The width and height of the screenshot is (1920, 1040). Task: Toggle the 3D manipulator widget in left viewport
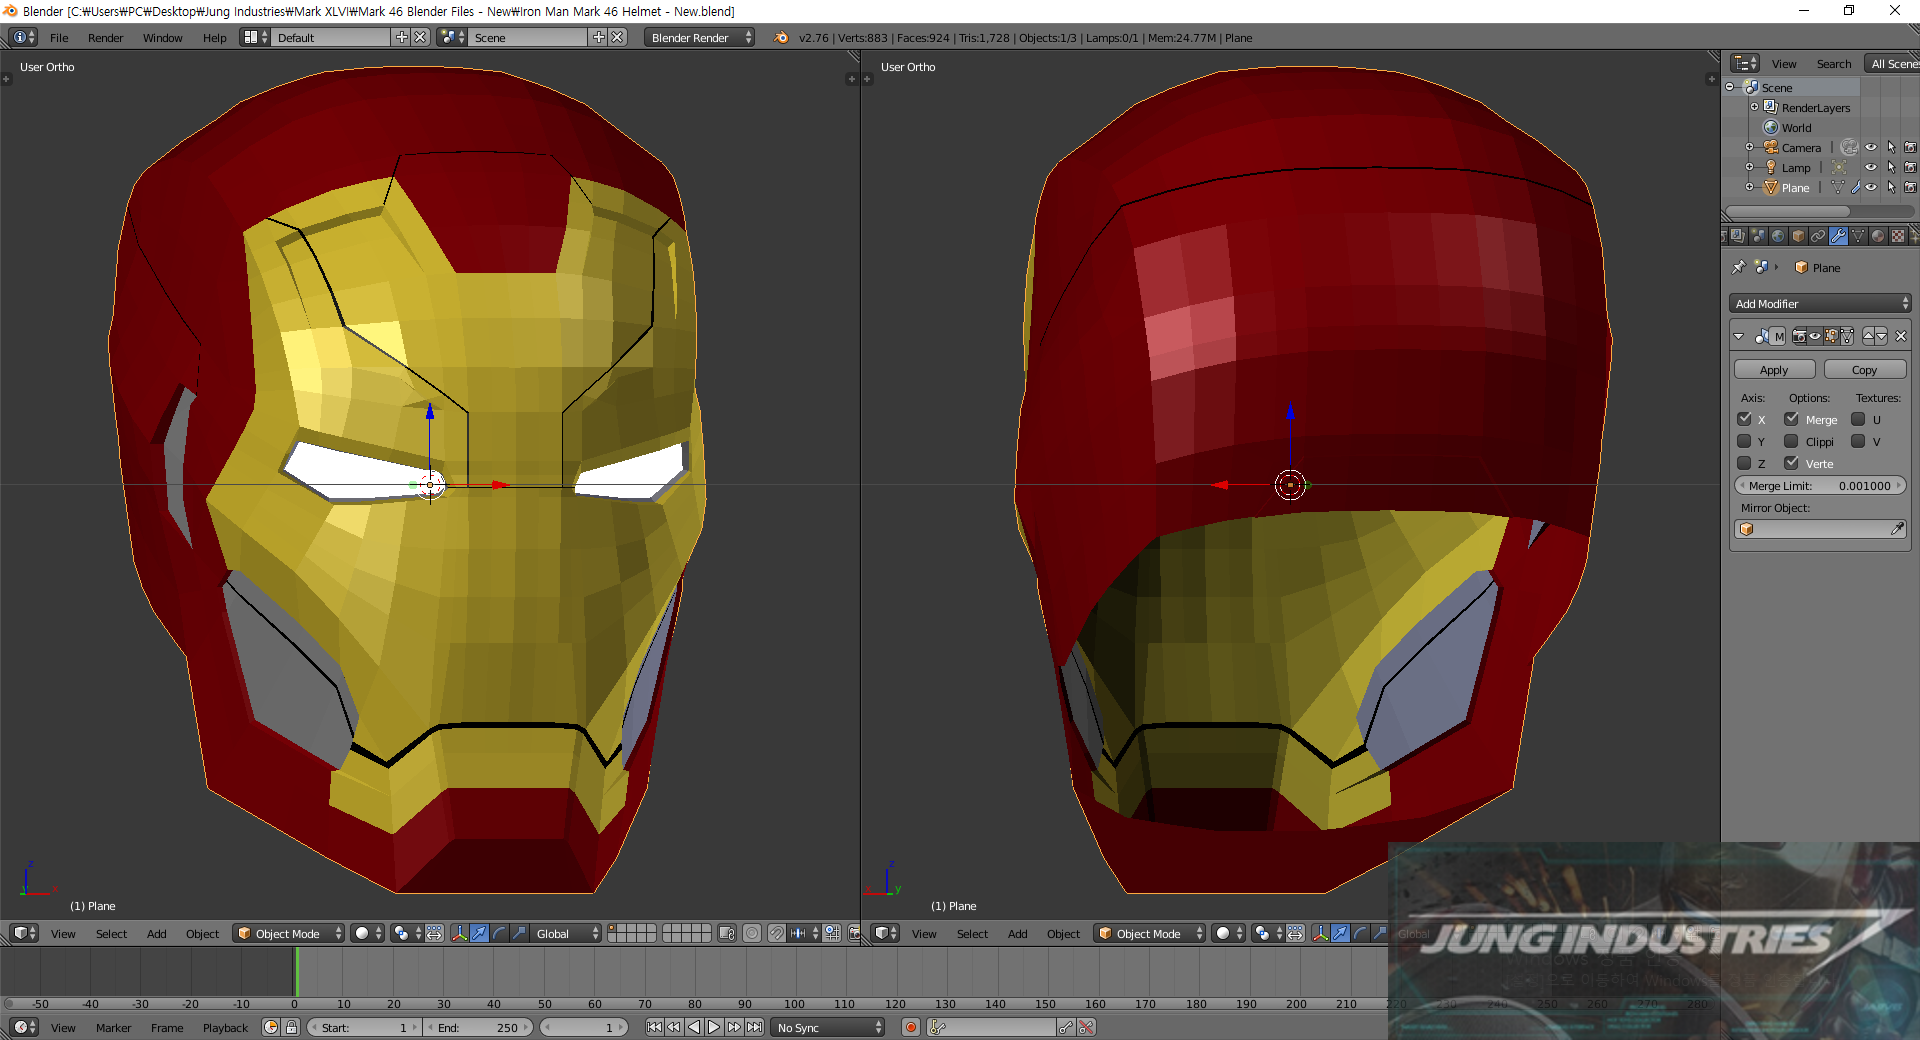coord(459,933)
